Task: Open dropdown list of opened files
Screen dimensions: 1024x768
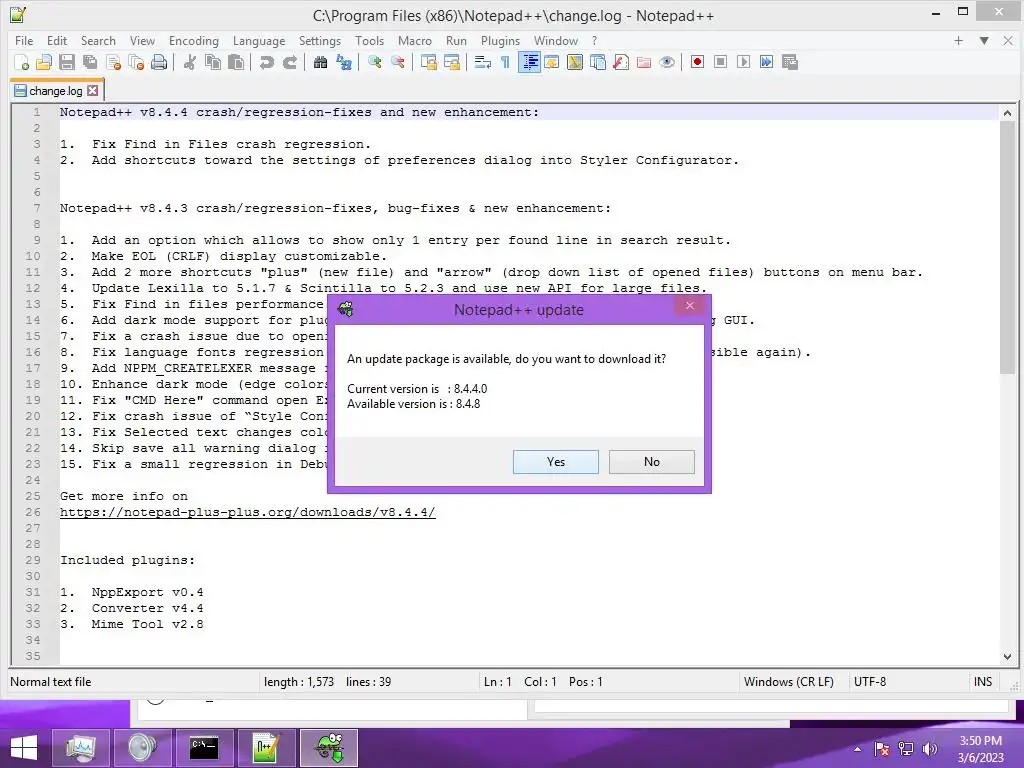Action: tap(984, 40)
